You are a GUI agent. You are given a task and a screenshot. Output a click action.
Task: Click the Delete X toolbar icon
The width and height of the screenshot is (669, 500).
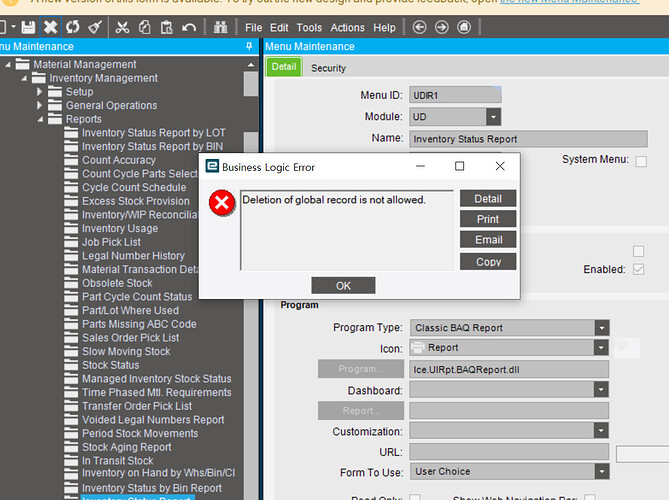click(50, 27)
